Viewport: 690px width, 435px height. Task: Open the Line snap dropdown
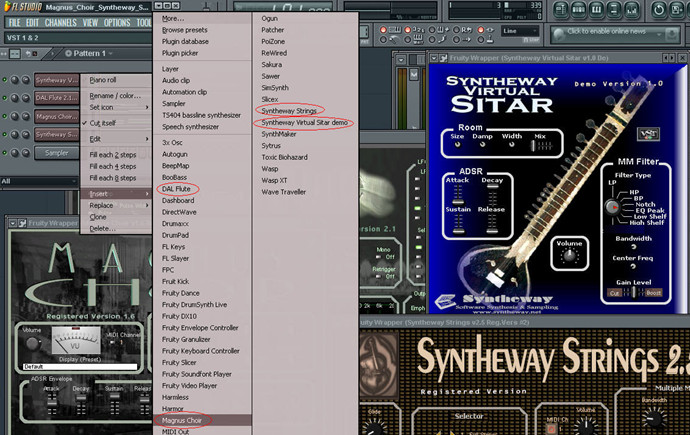(x=521, y=31)
